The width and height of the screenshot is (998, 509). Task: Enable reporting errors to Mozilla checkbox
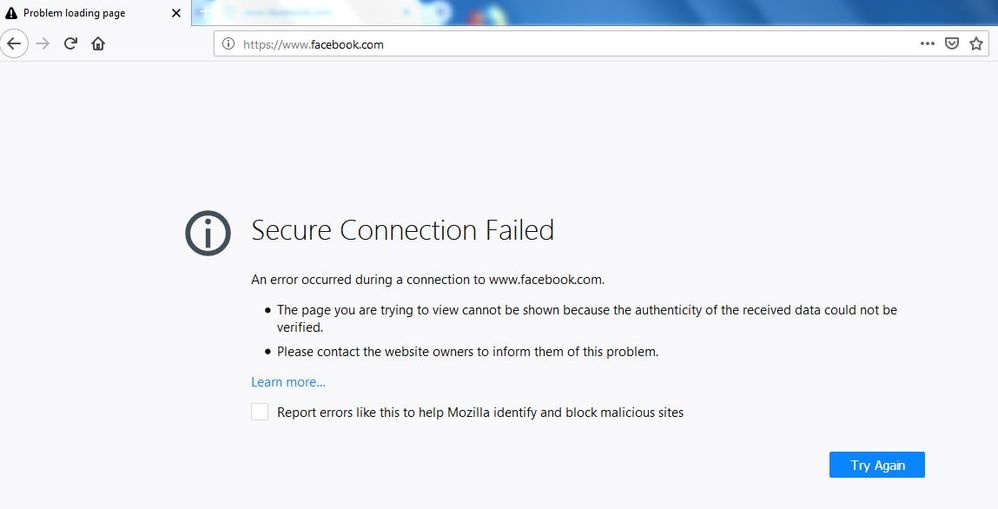pos(260,412)
